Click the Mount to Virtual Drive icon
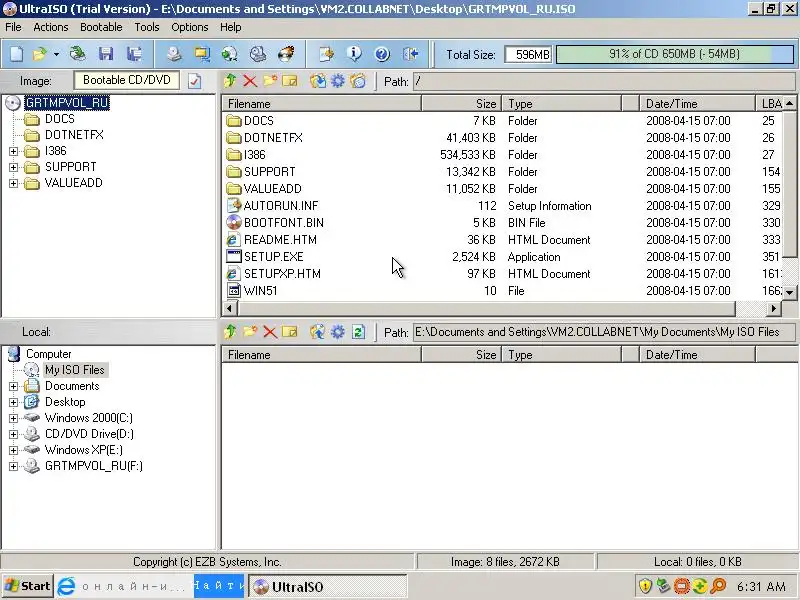 click(258, 54)
